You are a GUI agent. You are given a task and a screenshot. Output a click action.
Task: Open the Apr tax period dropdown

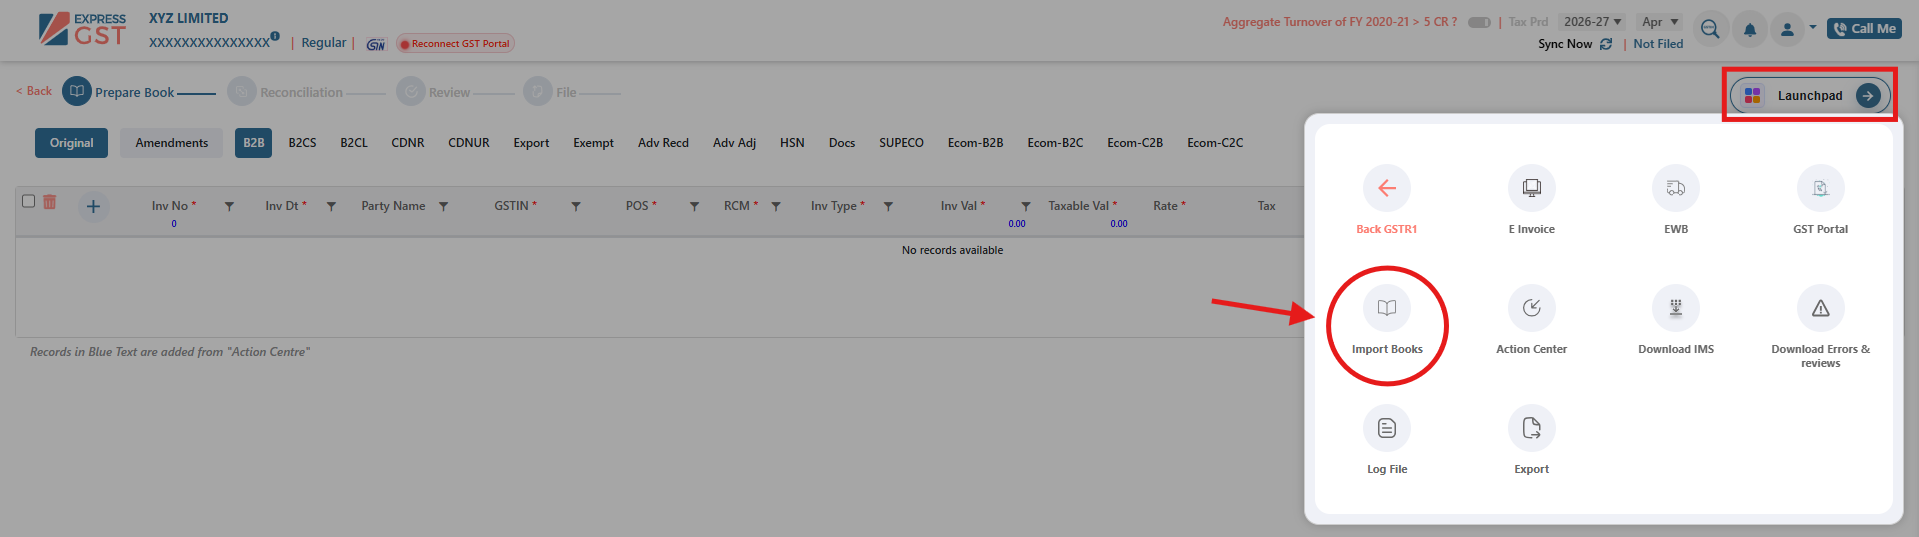pos(1660,22)
